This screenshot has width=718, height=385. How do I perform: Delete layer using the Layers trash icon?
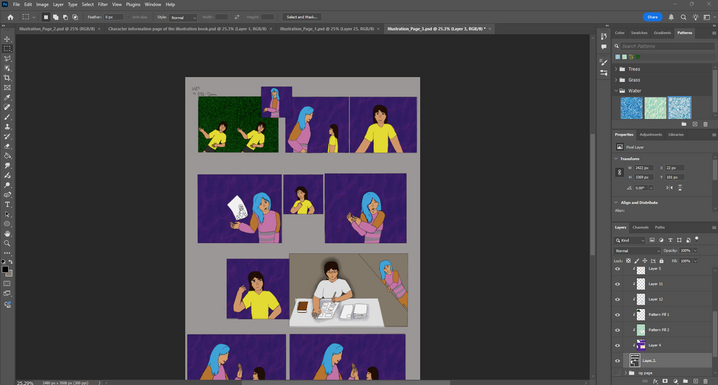706,381
